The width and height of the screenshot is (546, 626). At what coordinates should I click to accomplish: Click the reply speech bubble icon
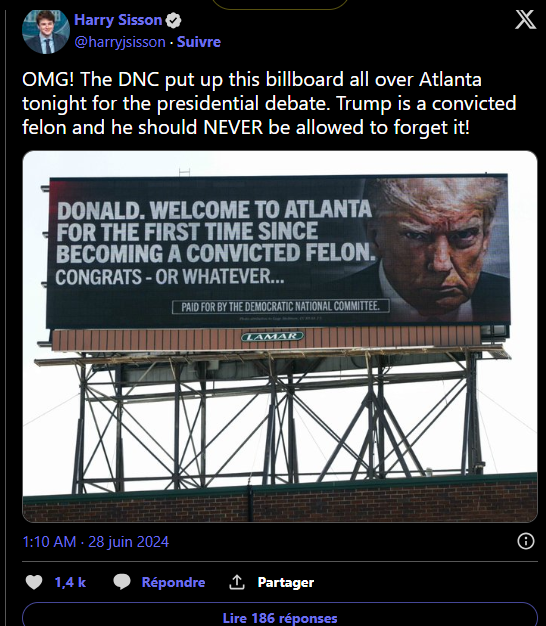(122, 582)
